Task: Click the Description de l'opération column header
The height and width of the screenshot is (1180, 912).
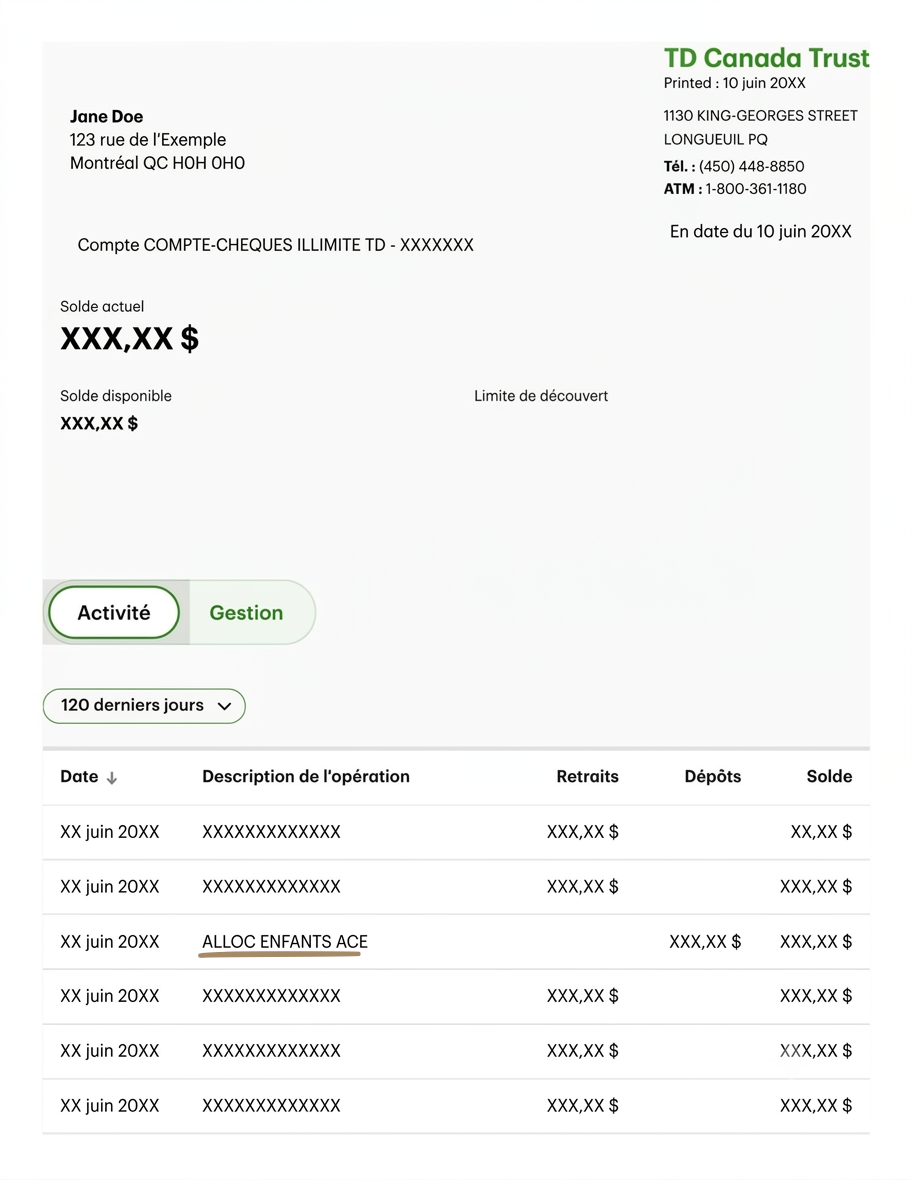Action: pyautogui.click(x=306, y=777)
